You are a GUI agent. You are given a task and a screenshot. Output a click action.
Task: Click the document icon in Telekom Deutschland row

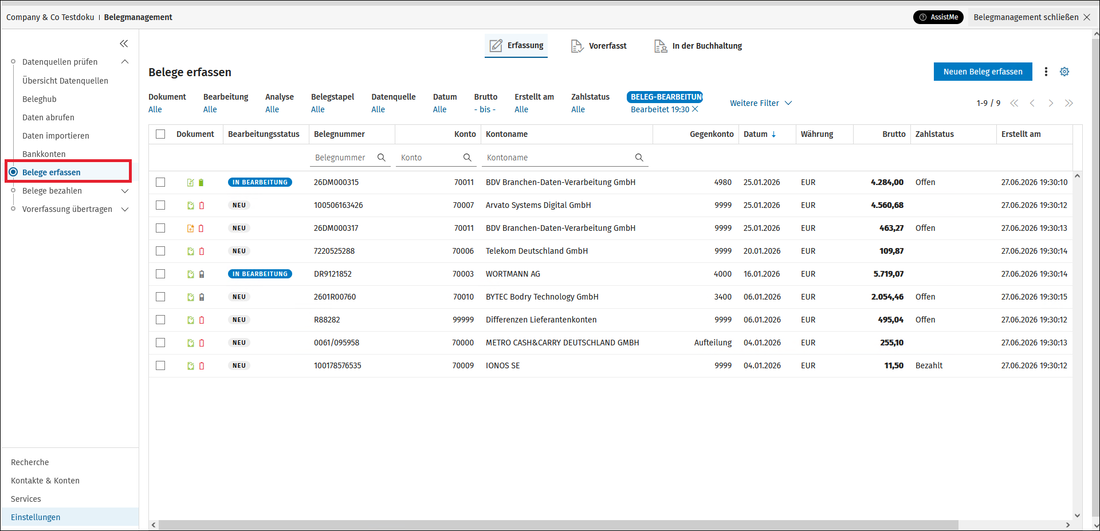pyautogui.click(x=190, y=251)
